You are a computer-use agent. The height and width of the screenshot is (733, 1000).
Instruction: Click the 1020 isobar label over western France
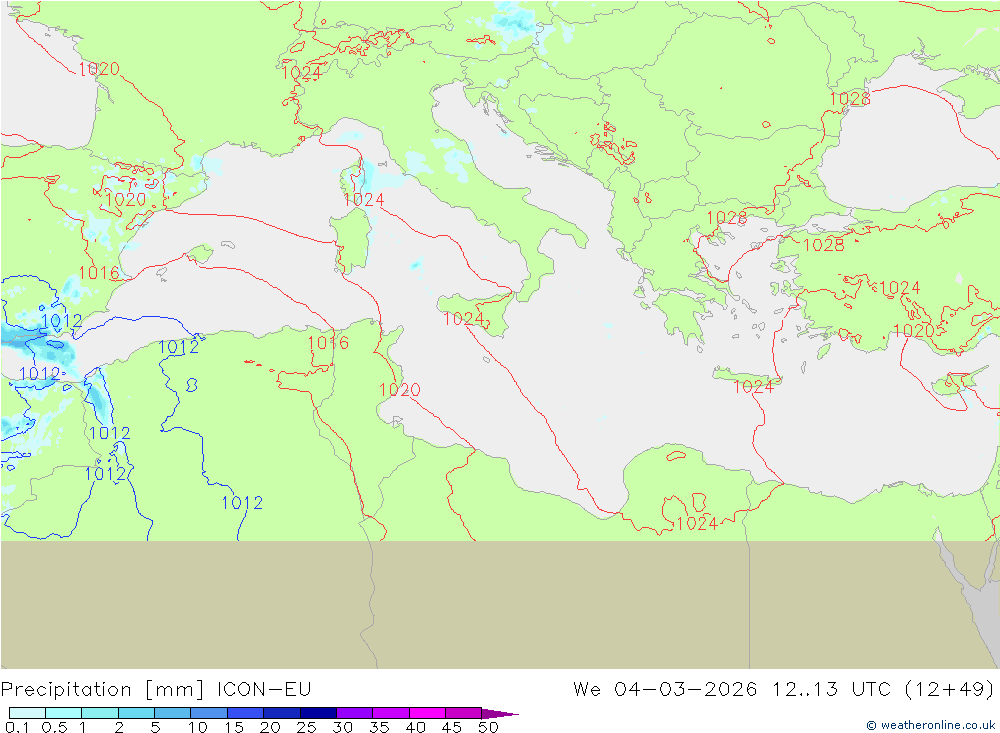pos(99,69)
